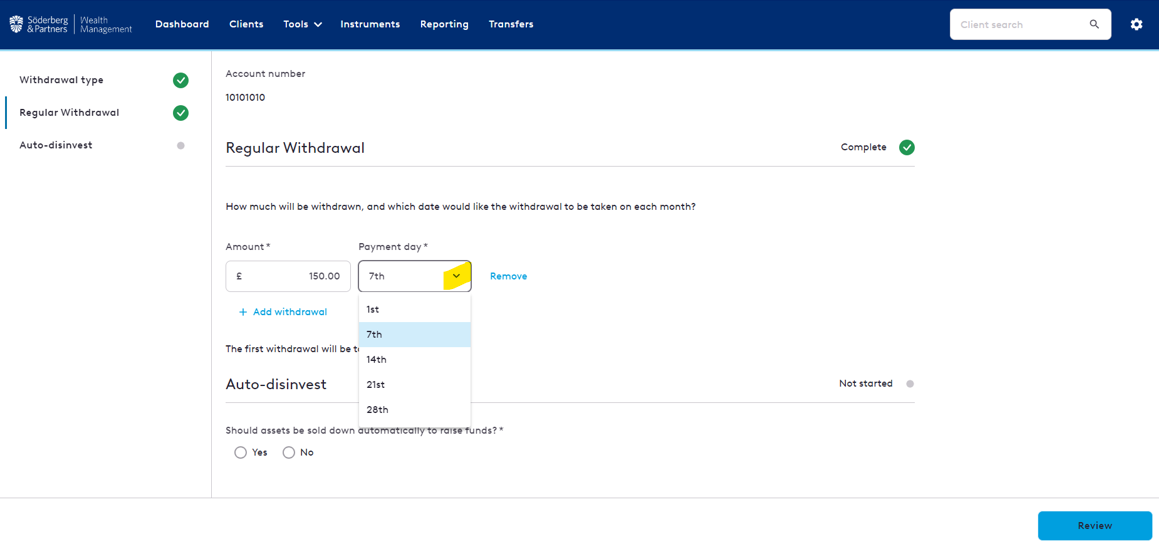Screen dimensions: 1159x544
Task: Choose 1st from the payment day list
Action: [x=415, y=310]
